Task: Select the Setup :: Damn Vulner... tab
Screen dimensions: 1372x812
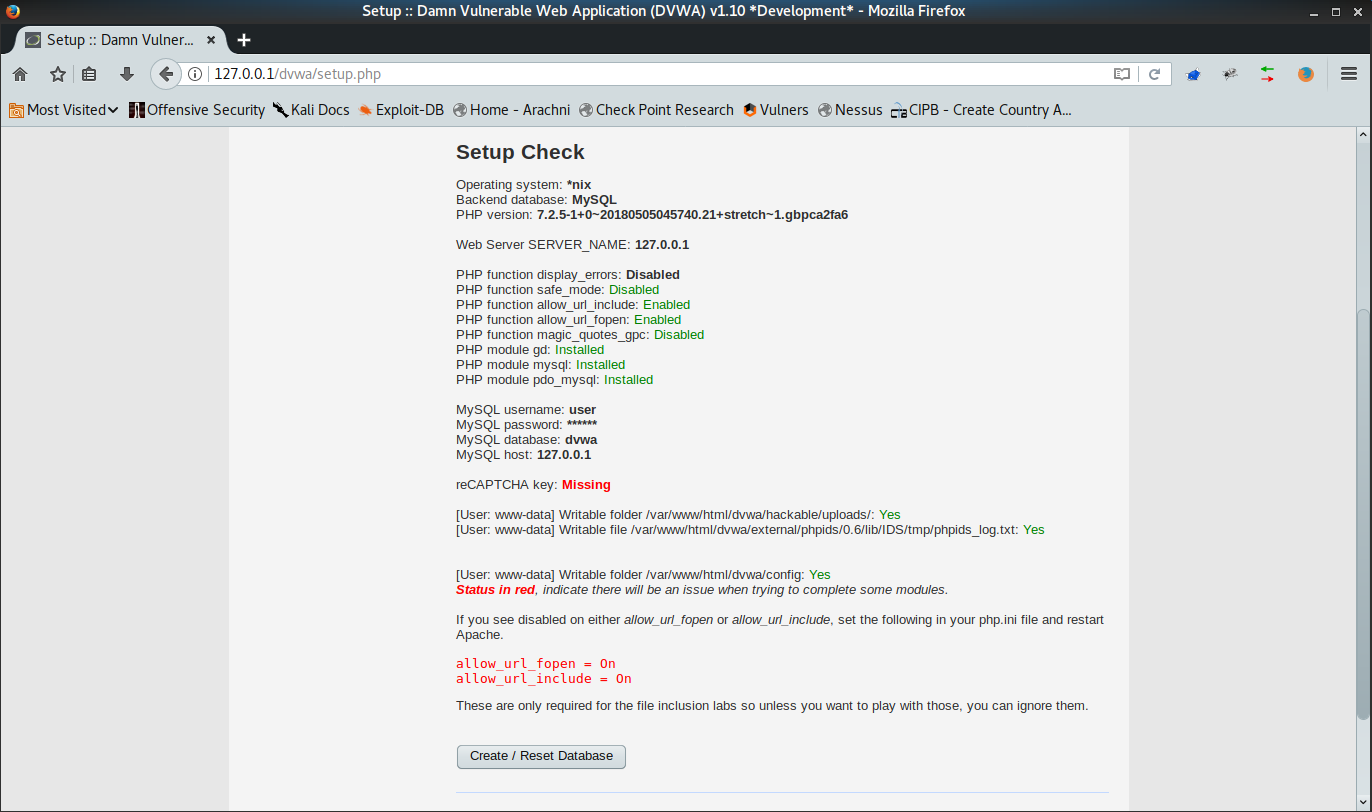Action: pyautogui.click(x=122, y=40)
